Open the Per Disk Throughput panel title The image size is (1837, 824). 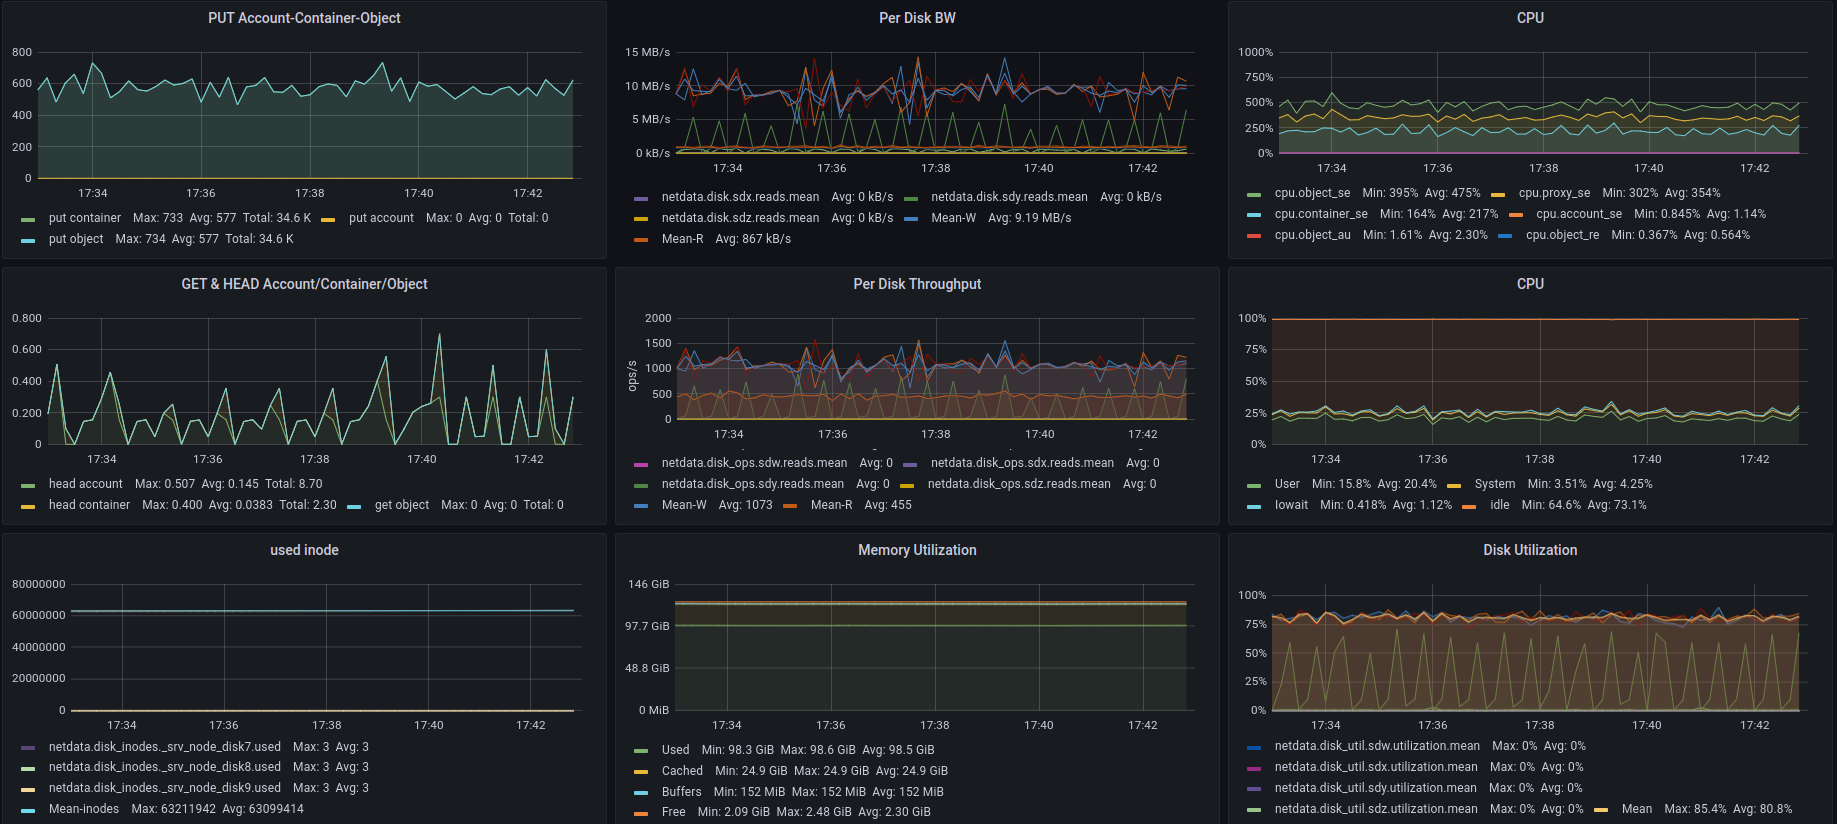tap(916, 284)
